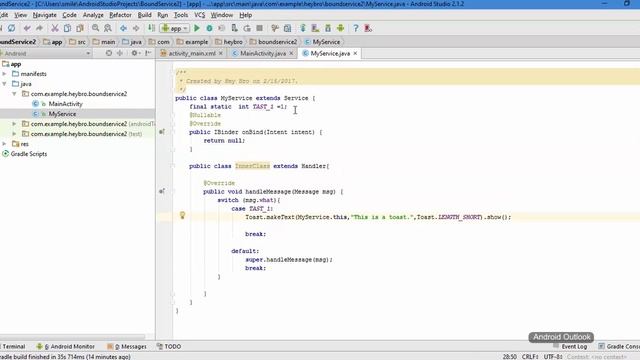Image resolution: width=640 pixels, height=360 pixels.
Task: Click the handleMessage override gutter icon
Action: 162,191
